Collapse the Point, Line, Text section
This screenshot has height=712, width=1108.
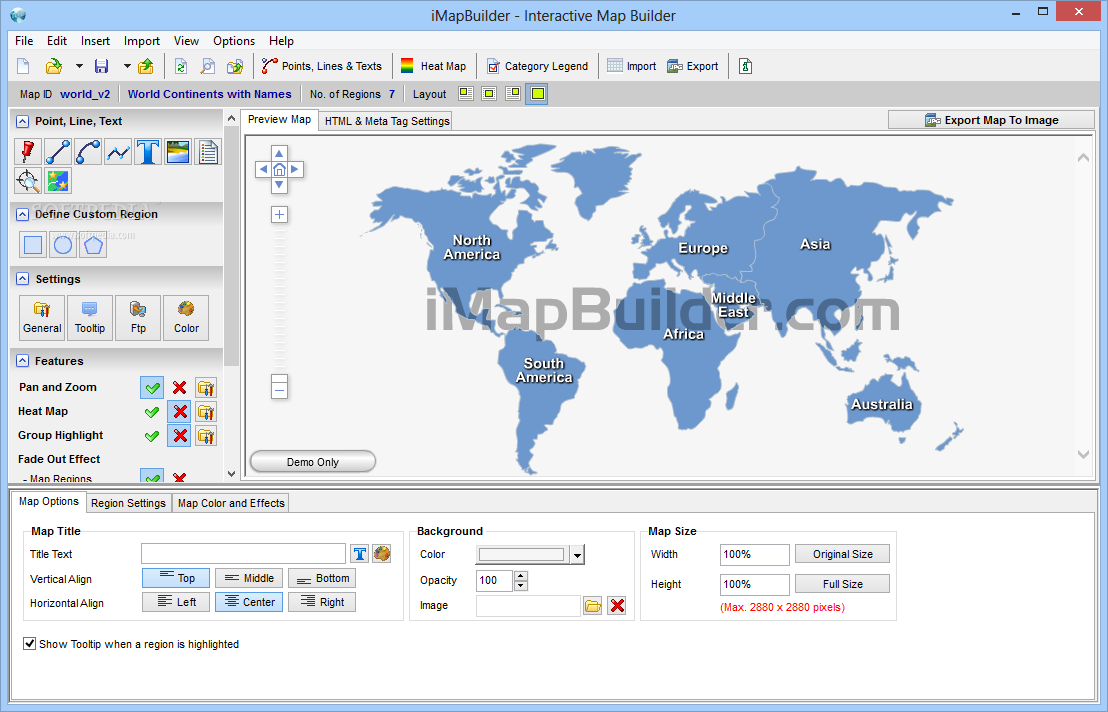tap(23, 121)
